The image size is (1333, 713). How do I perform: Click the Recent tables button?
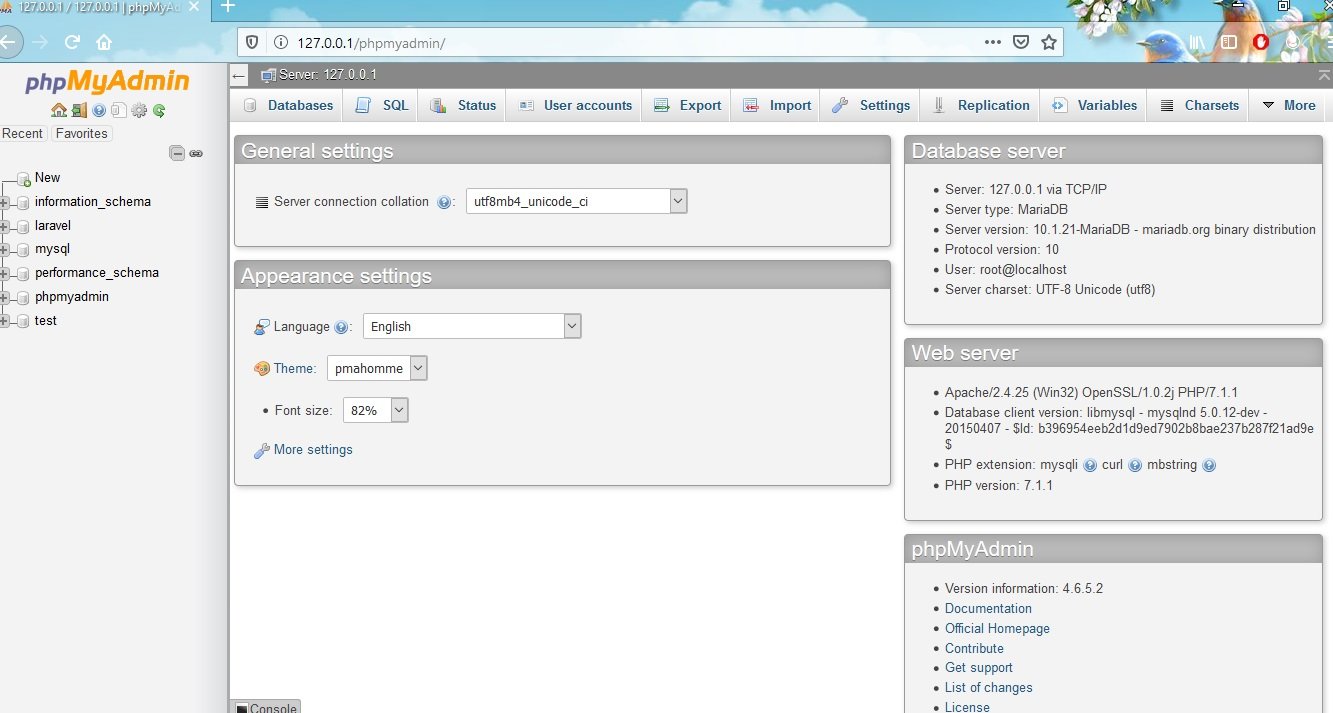tap(23, 134)
